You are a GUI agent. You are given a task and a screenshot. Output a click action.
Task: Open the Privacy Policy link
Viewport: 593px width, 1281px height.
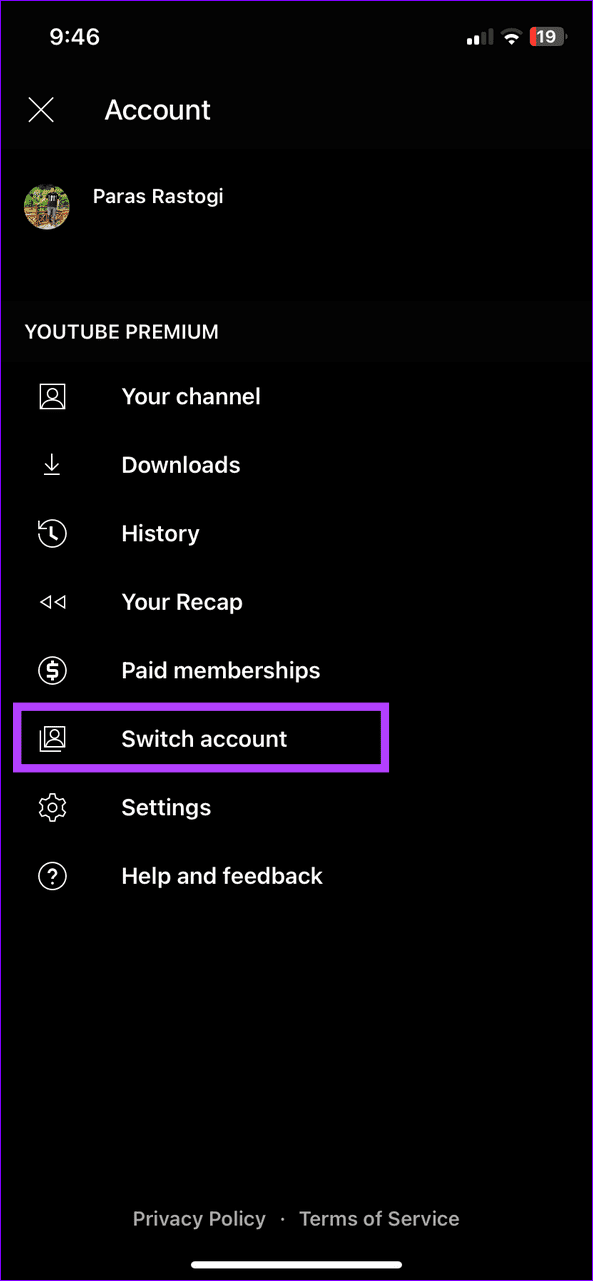pyautogui.click(x=199, y=1218)
